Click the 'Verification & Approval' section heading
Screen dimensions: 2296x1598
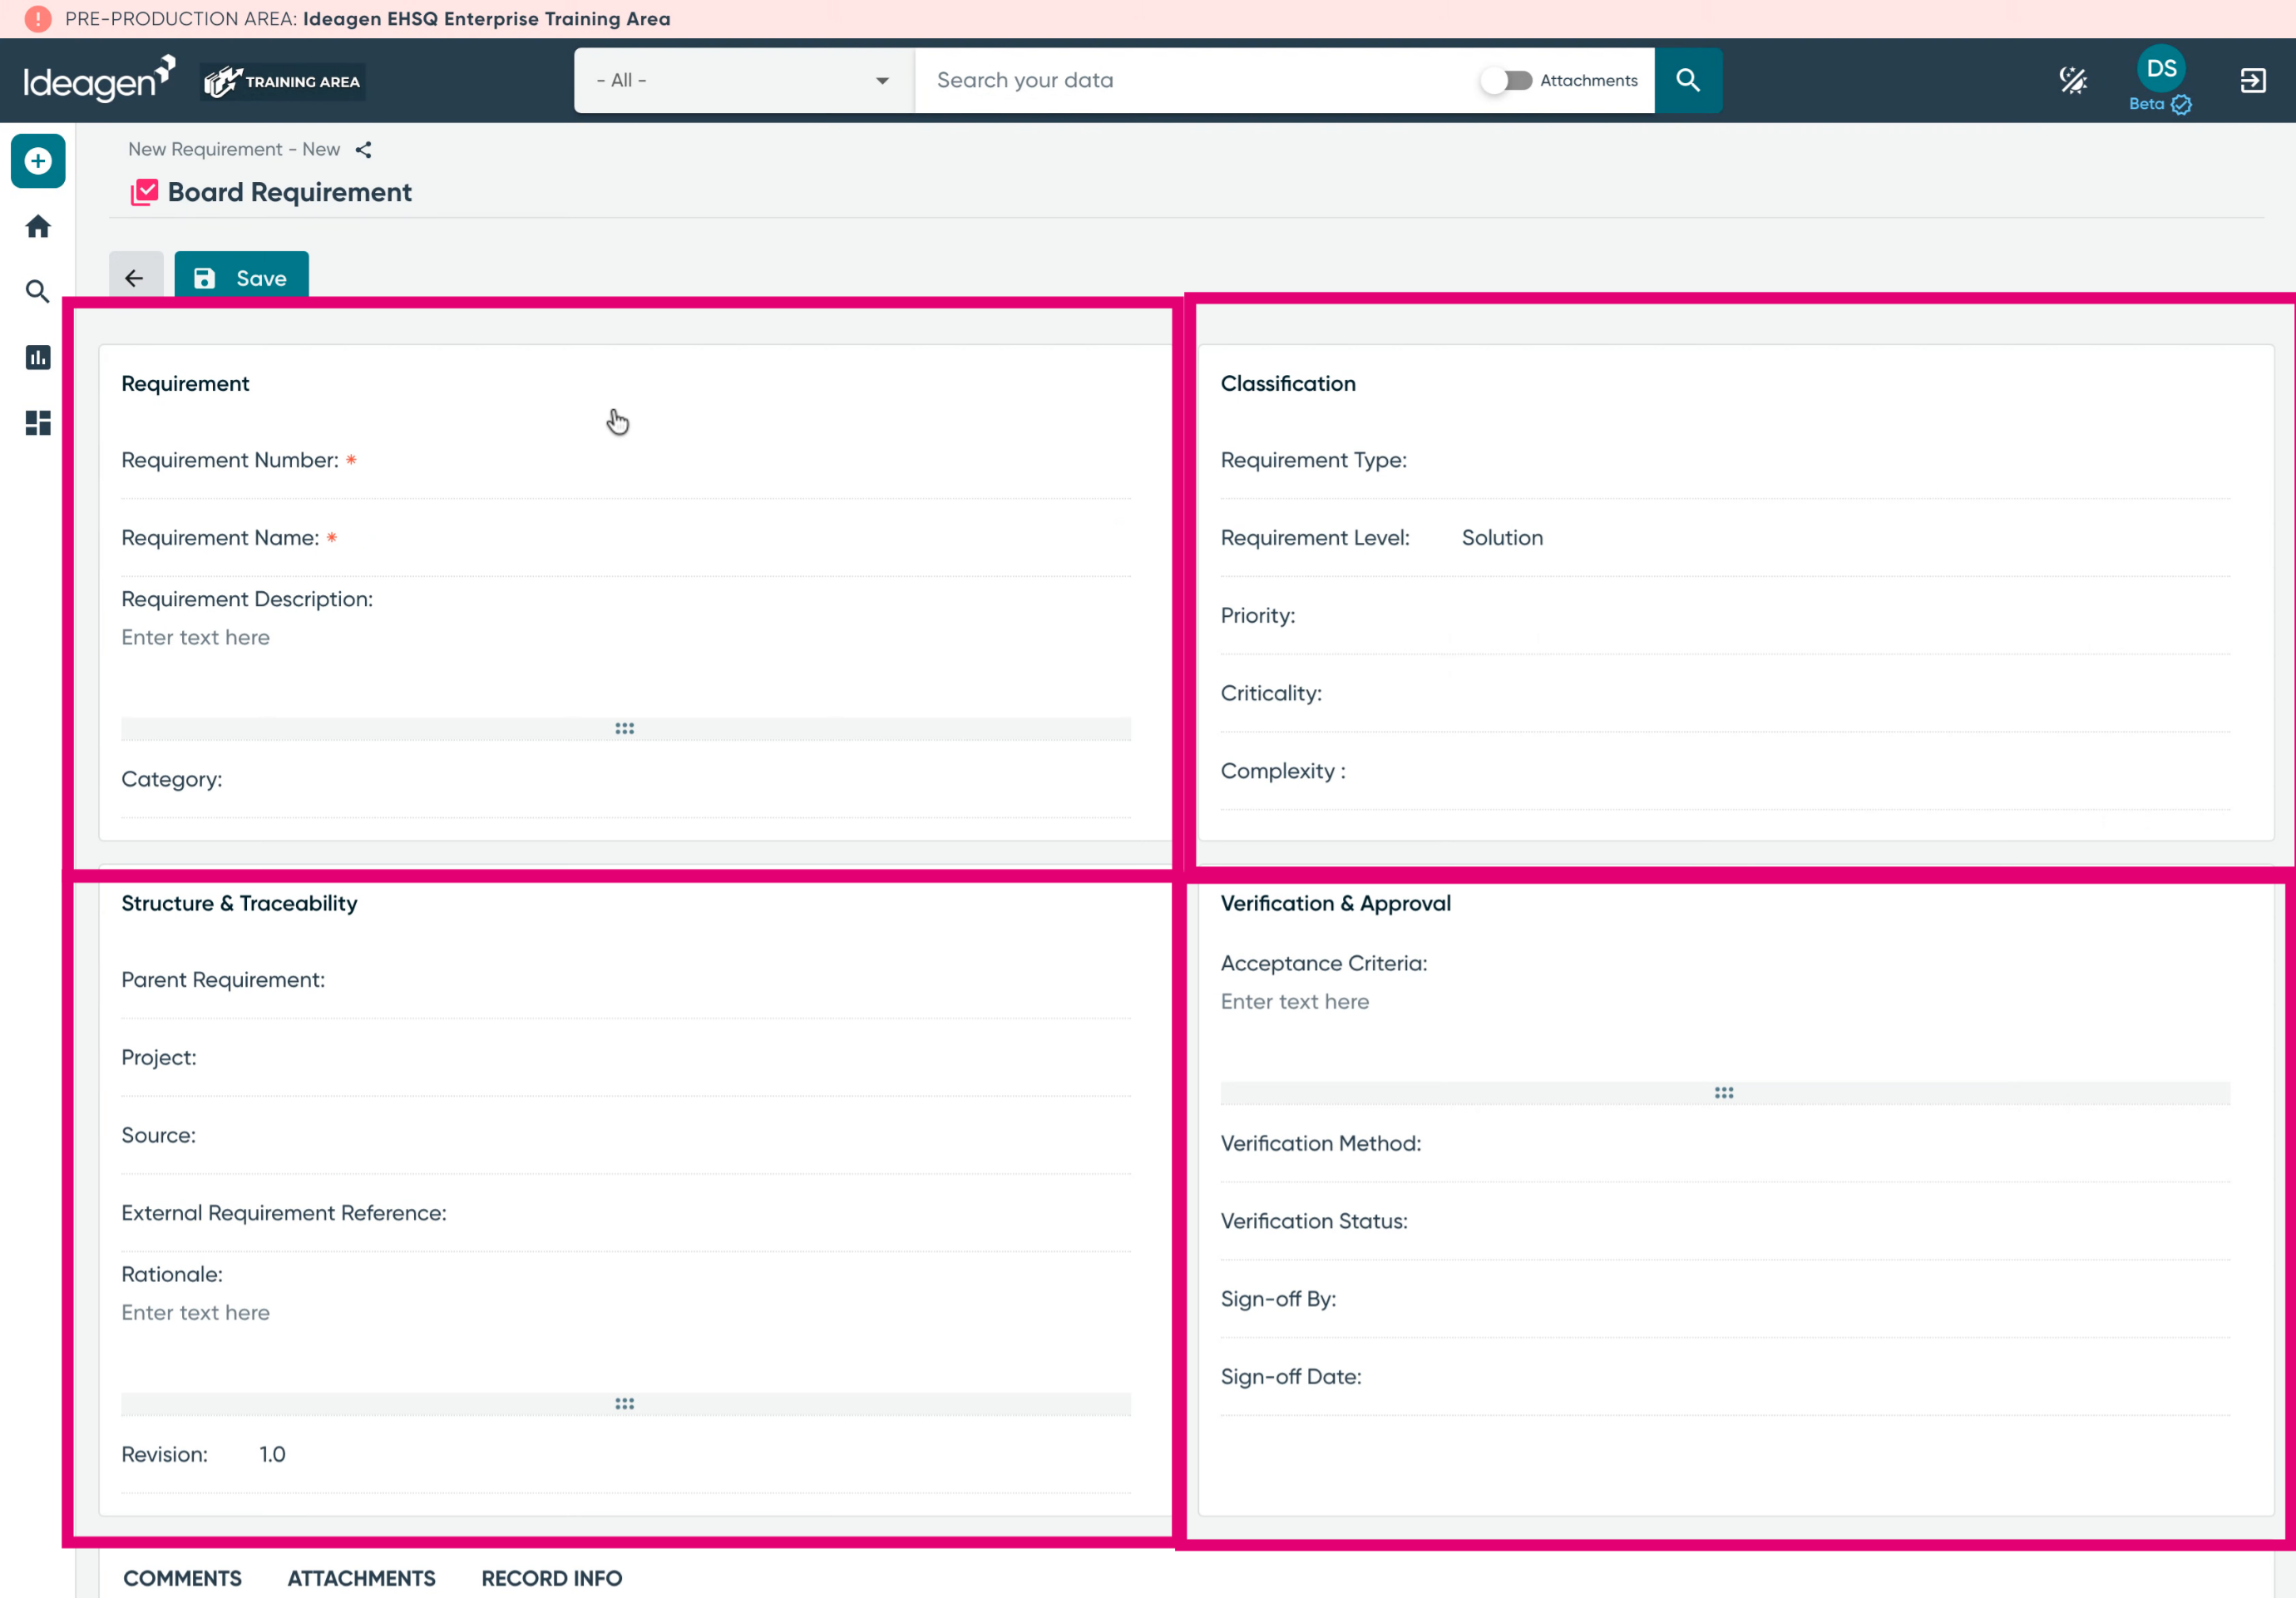(x=1335, y=904)
